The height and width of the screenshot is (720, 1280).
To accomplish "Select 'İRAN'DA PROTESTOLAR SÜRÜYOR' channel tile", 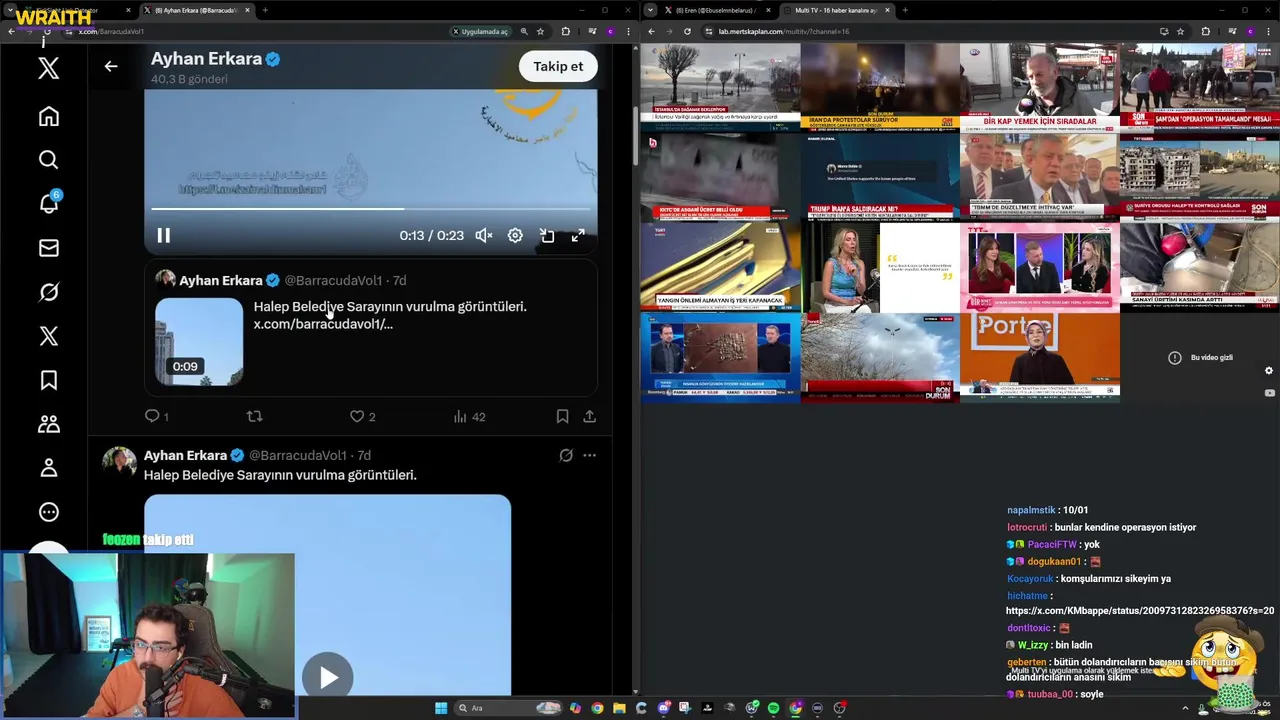I will pyautogui.click(x=880, y=87).
